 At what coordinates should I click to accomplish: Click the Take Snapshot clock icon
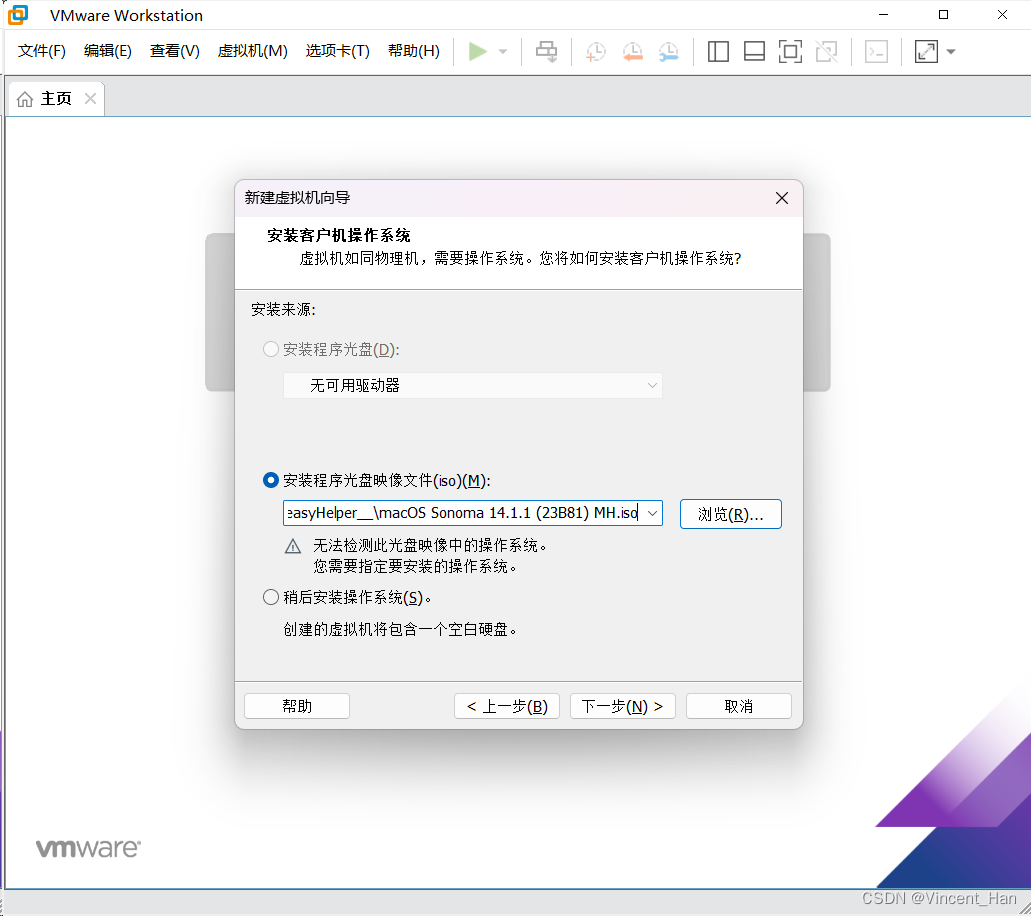pos(596,51)
